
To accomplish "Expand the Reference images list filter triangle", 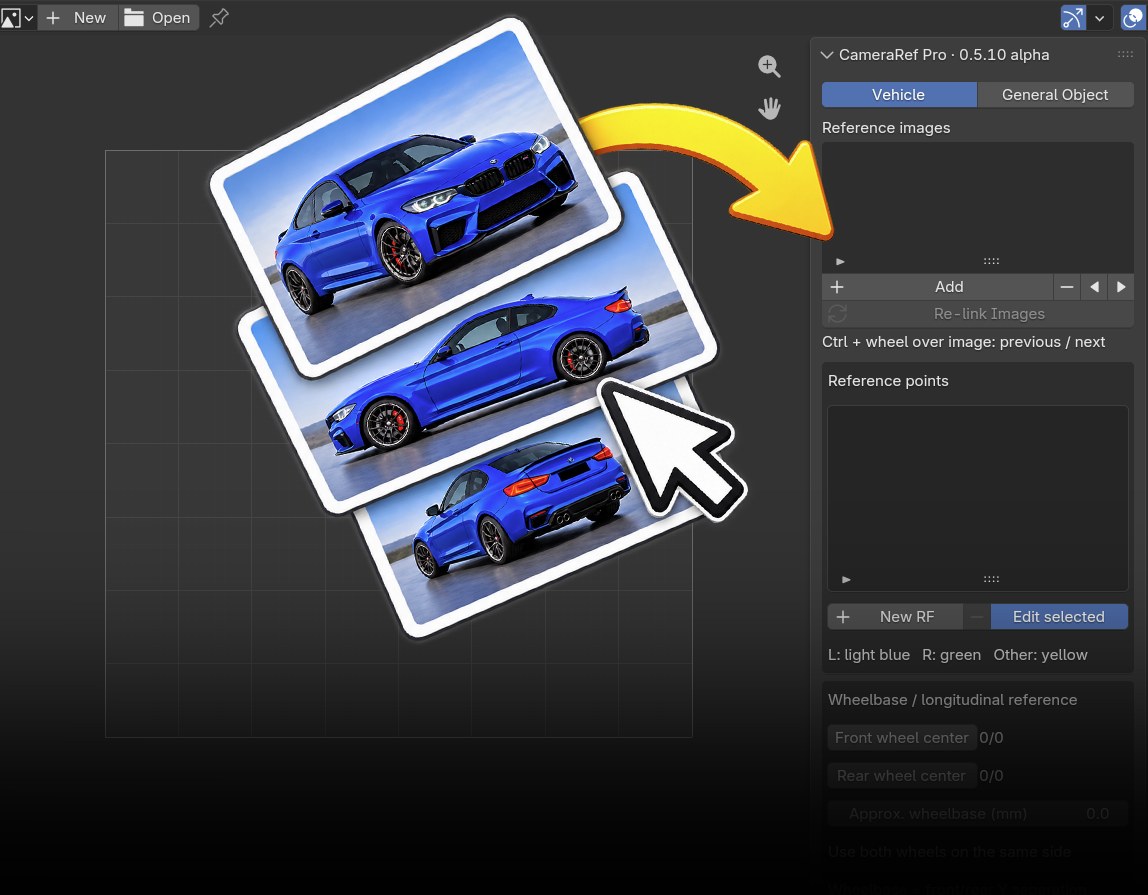I will point(840,261).
